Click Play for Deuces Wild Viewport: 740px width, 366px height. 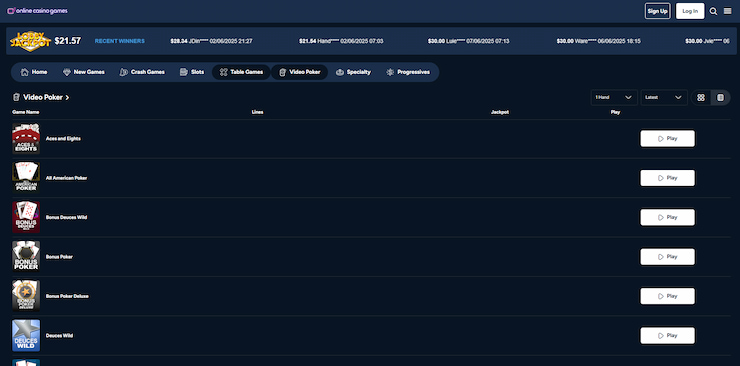pos(667,335)
